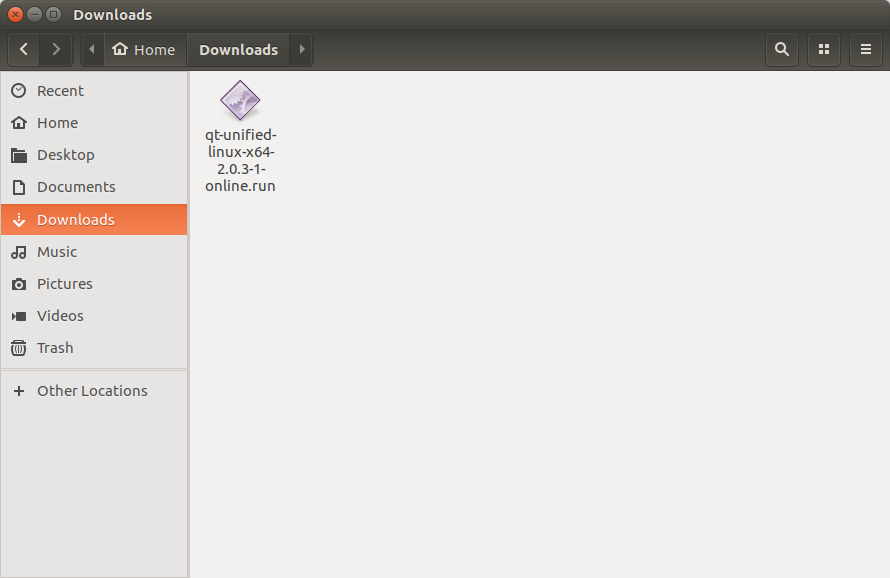Go back with the back arrow
890x578 pixels.
pyautogui.click(x=24, y=49)
